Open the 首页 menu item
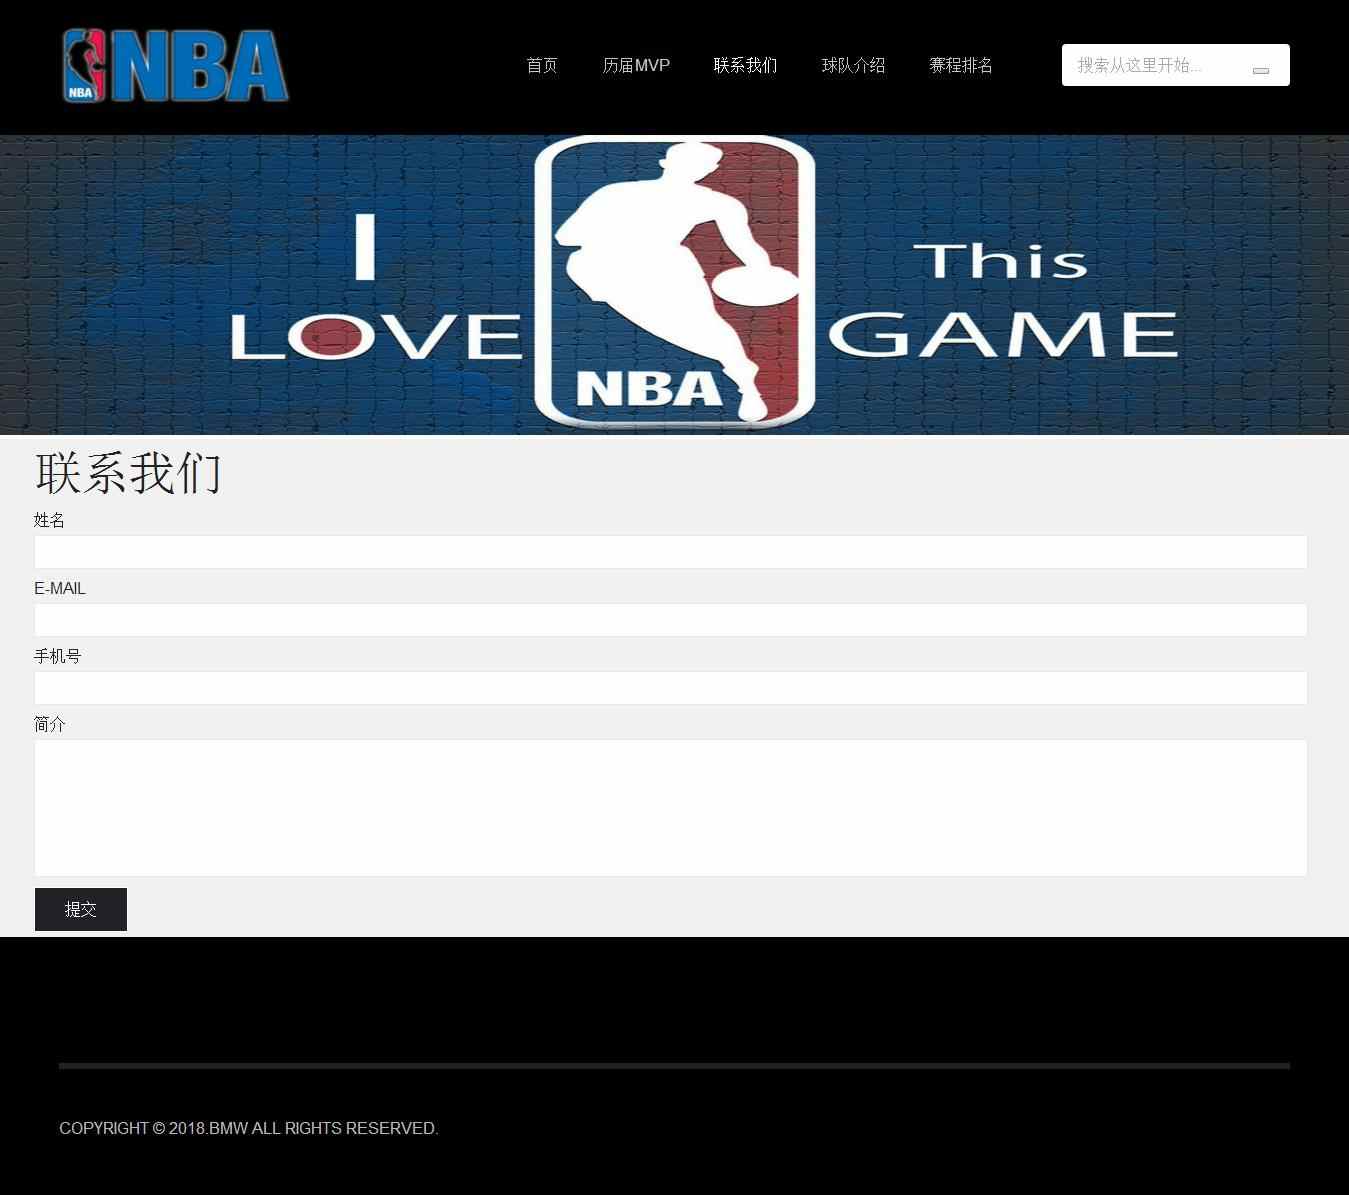 (x=542, y=65)
